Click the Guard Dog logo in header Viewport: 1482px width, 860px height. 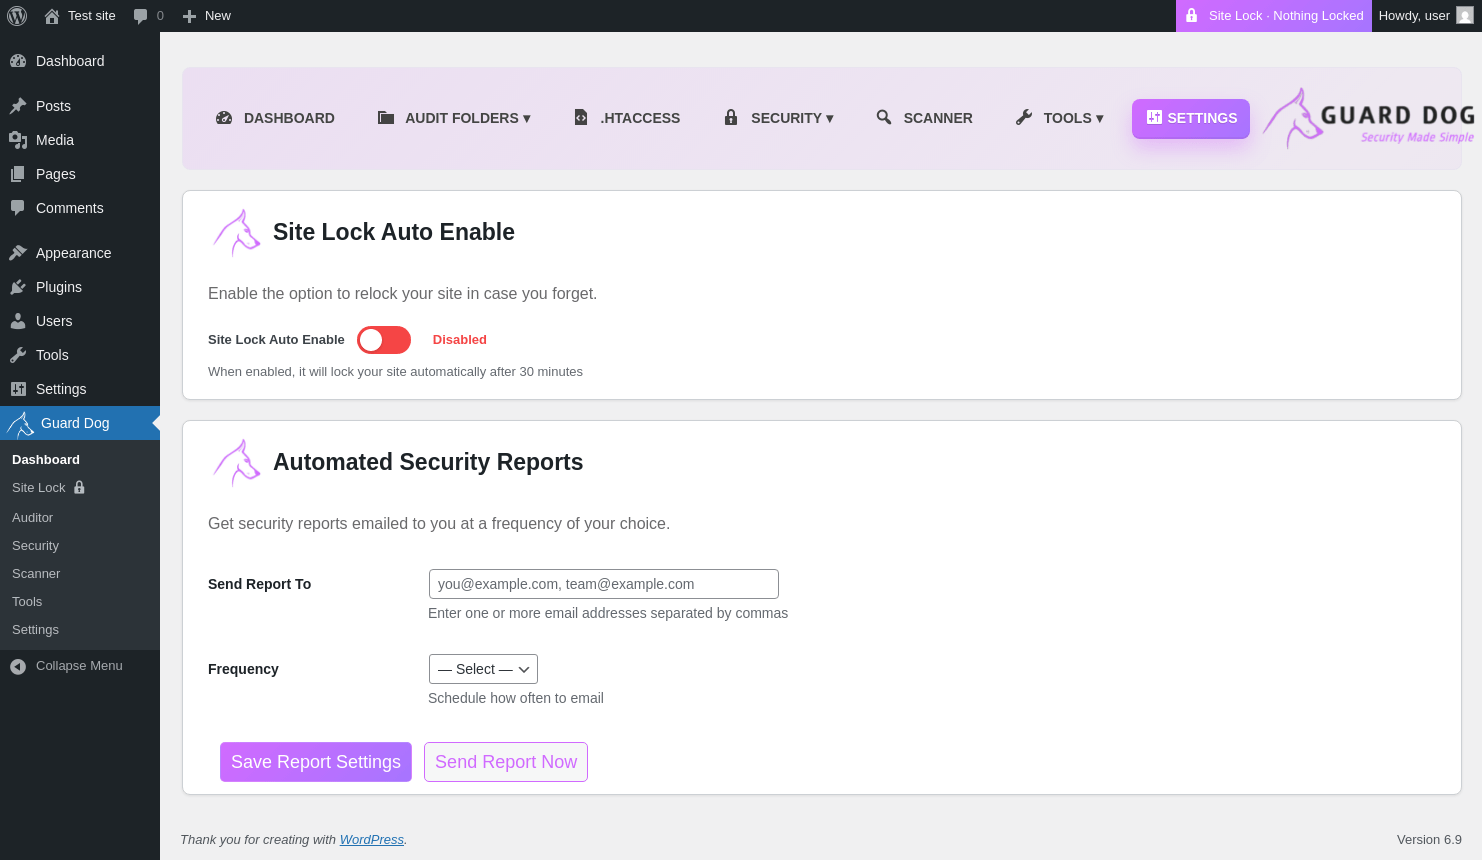coord(1368,119)
